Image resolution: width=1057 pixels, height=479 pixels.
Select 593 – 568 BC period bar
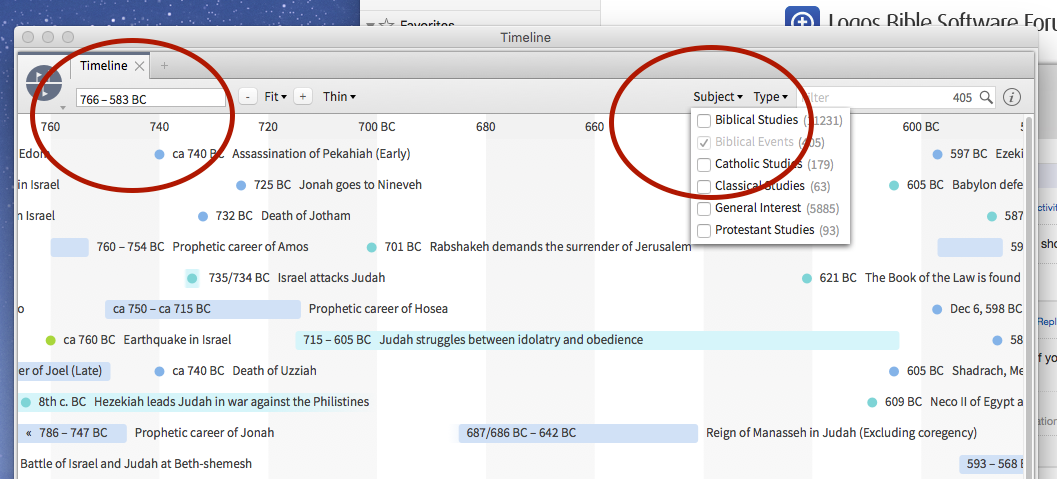click(992, 464)
